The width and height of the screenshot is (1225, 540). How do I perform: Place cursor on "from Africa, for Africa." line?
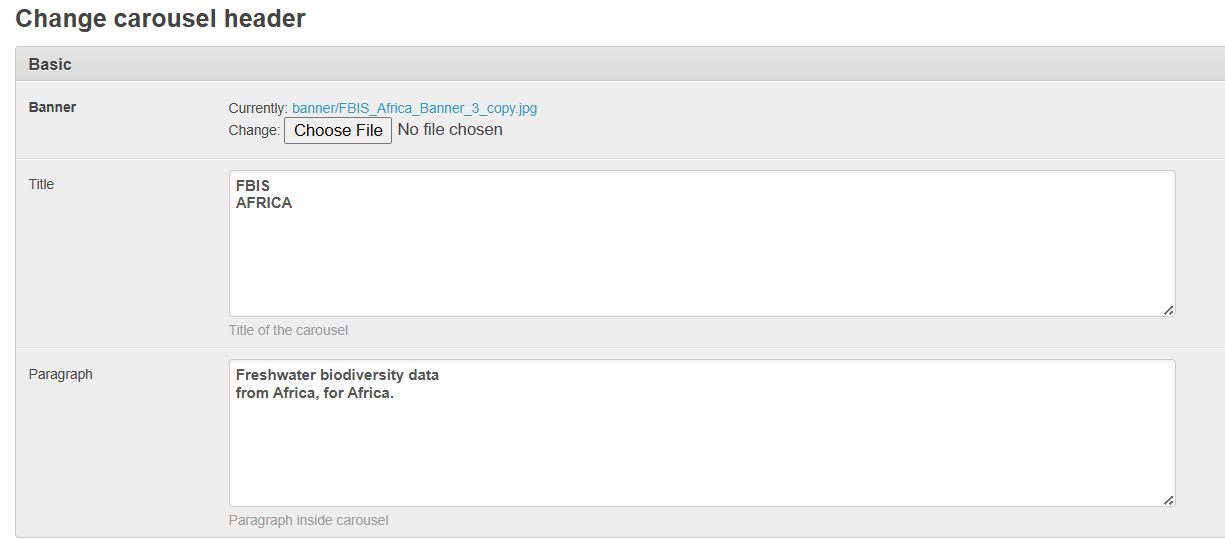tap(315, 393)
